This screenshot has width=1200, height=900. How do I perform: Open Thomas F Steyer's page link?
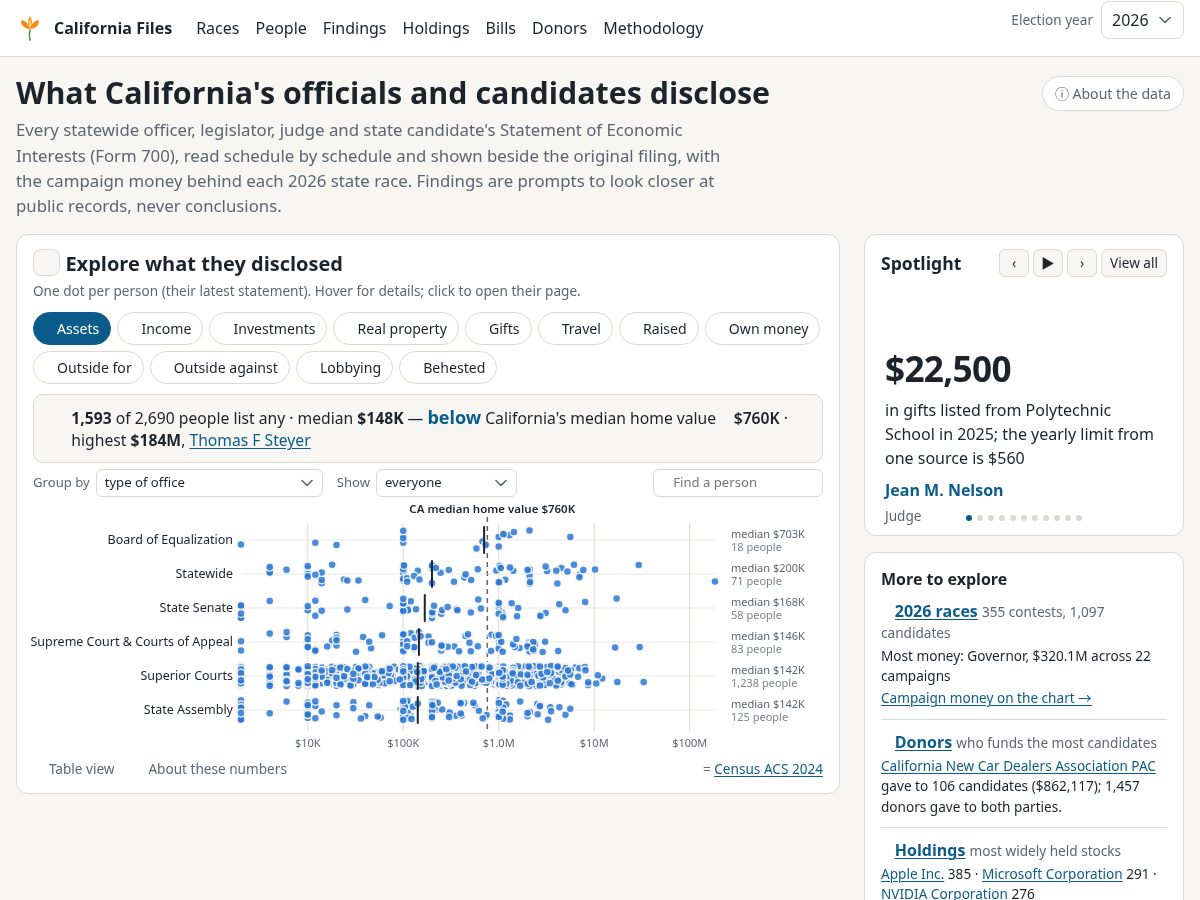coord(250,440)
